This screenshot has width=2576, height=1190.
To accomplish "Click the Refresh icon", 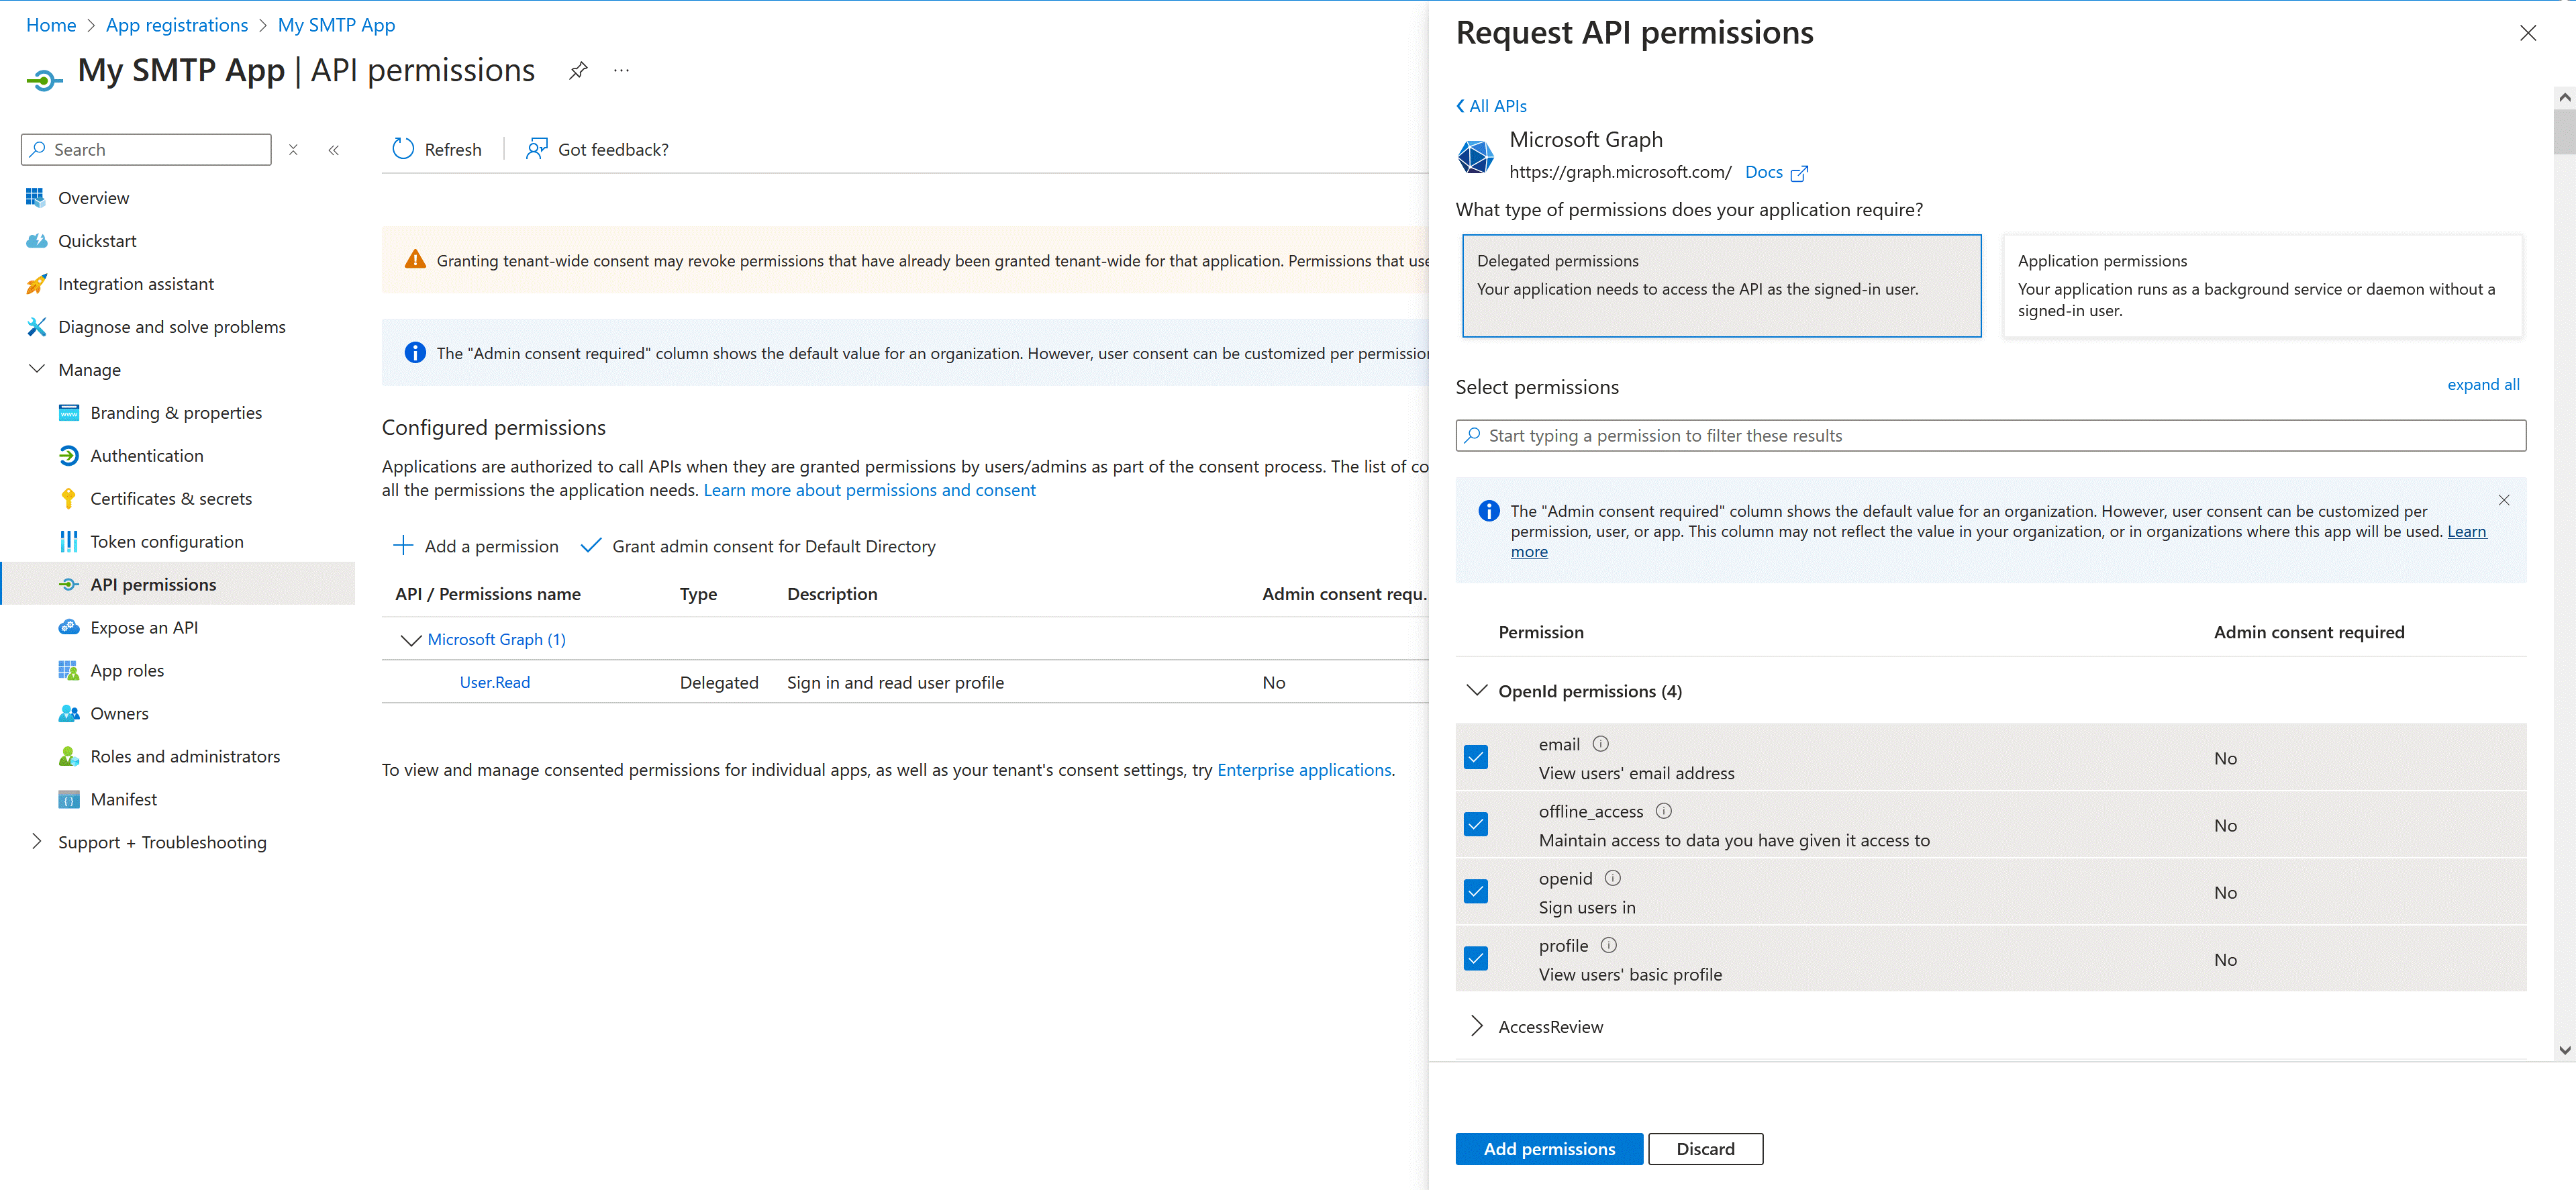I will (x=403, y=149).
